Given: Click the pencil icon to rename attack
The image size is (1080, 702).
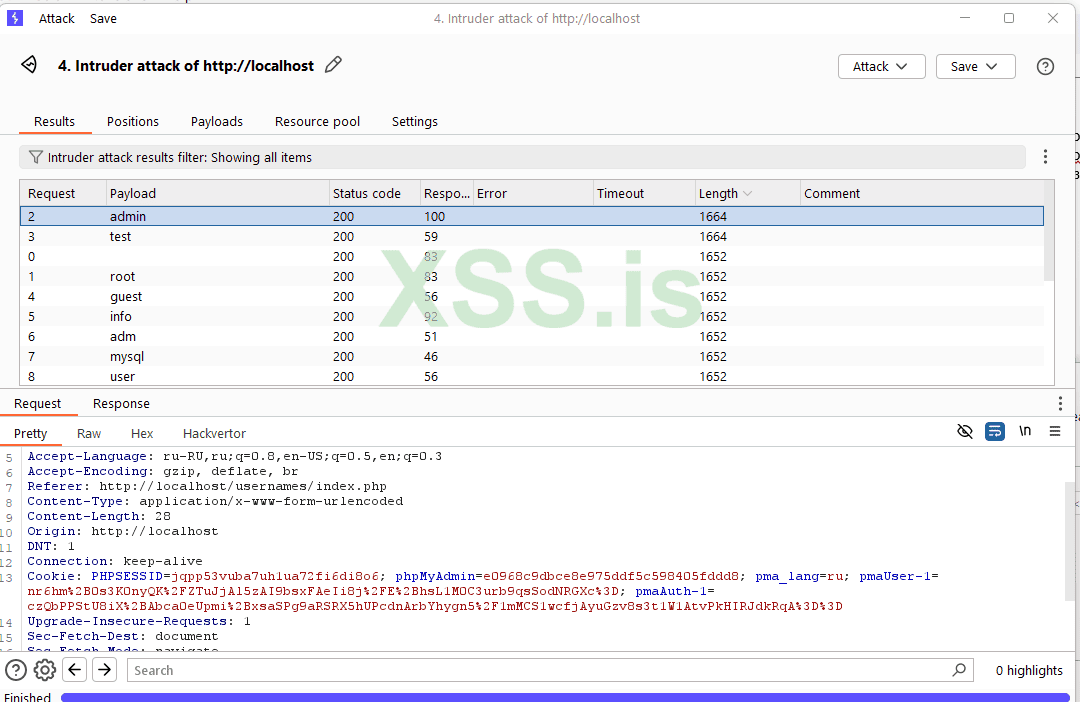Looking at the screenshot, I should tap(334, 65).
